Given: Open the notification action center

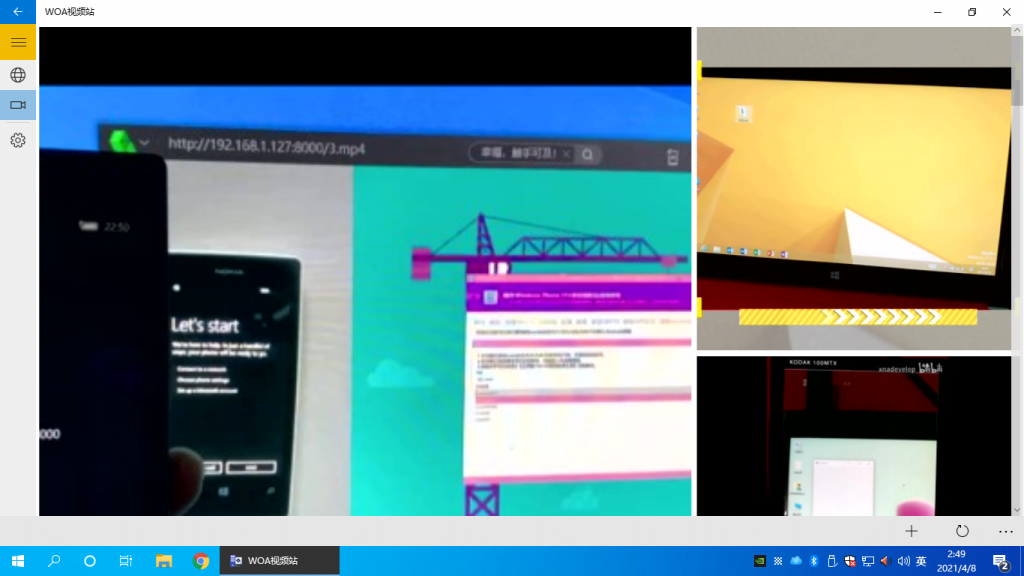Looking at the screenshot, I should (1000, 561).
